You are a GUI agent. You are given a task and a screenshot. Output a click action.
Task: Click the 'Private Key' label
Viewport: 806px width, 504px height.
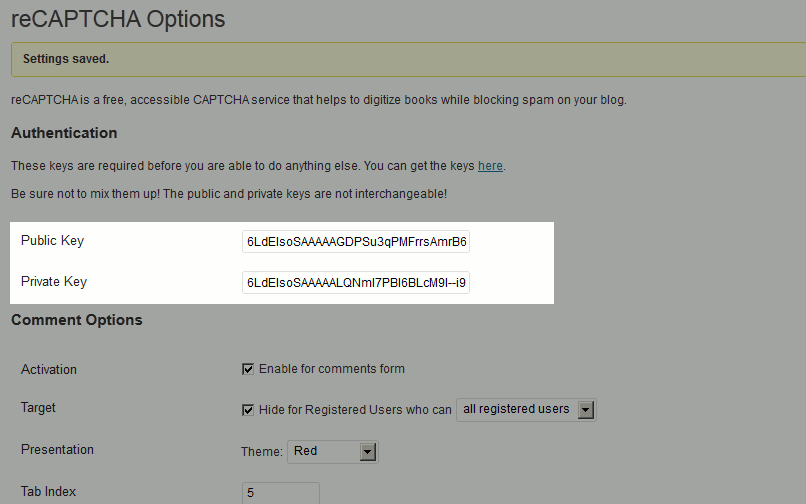coord(54,282)
